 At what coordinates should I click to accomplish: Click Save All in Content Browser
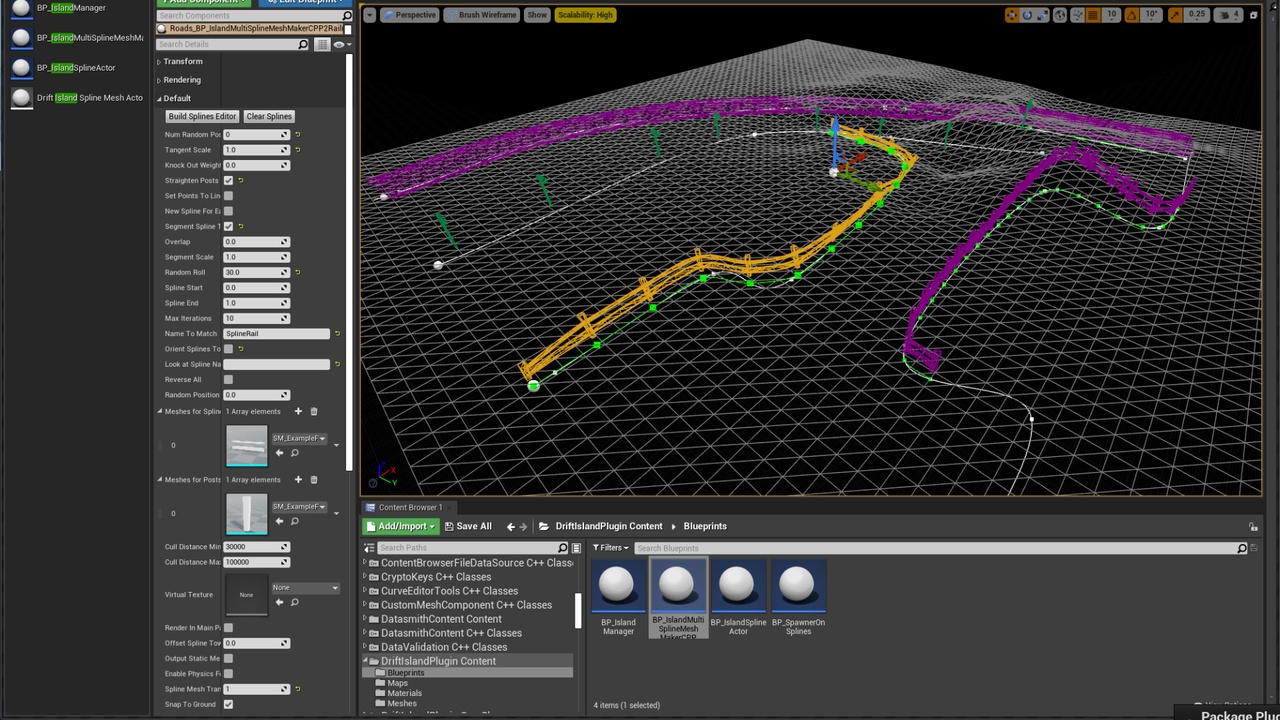point(468,526)
